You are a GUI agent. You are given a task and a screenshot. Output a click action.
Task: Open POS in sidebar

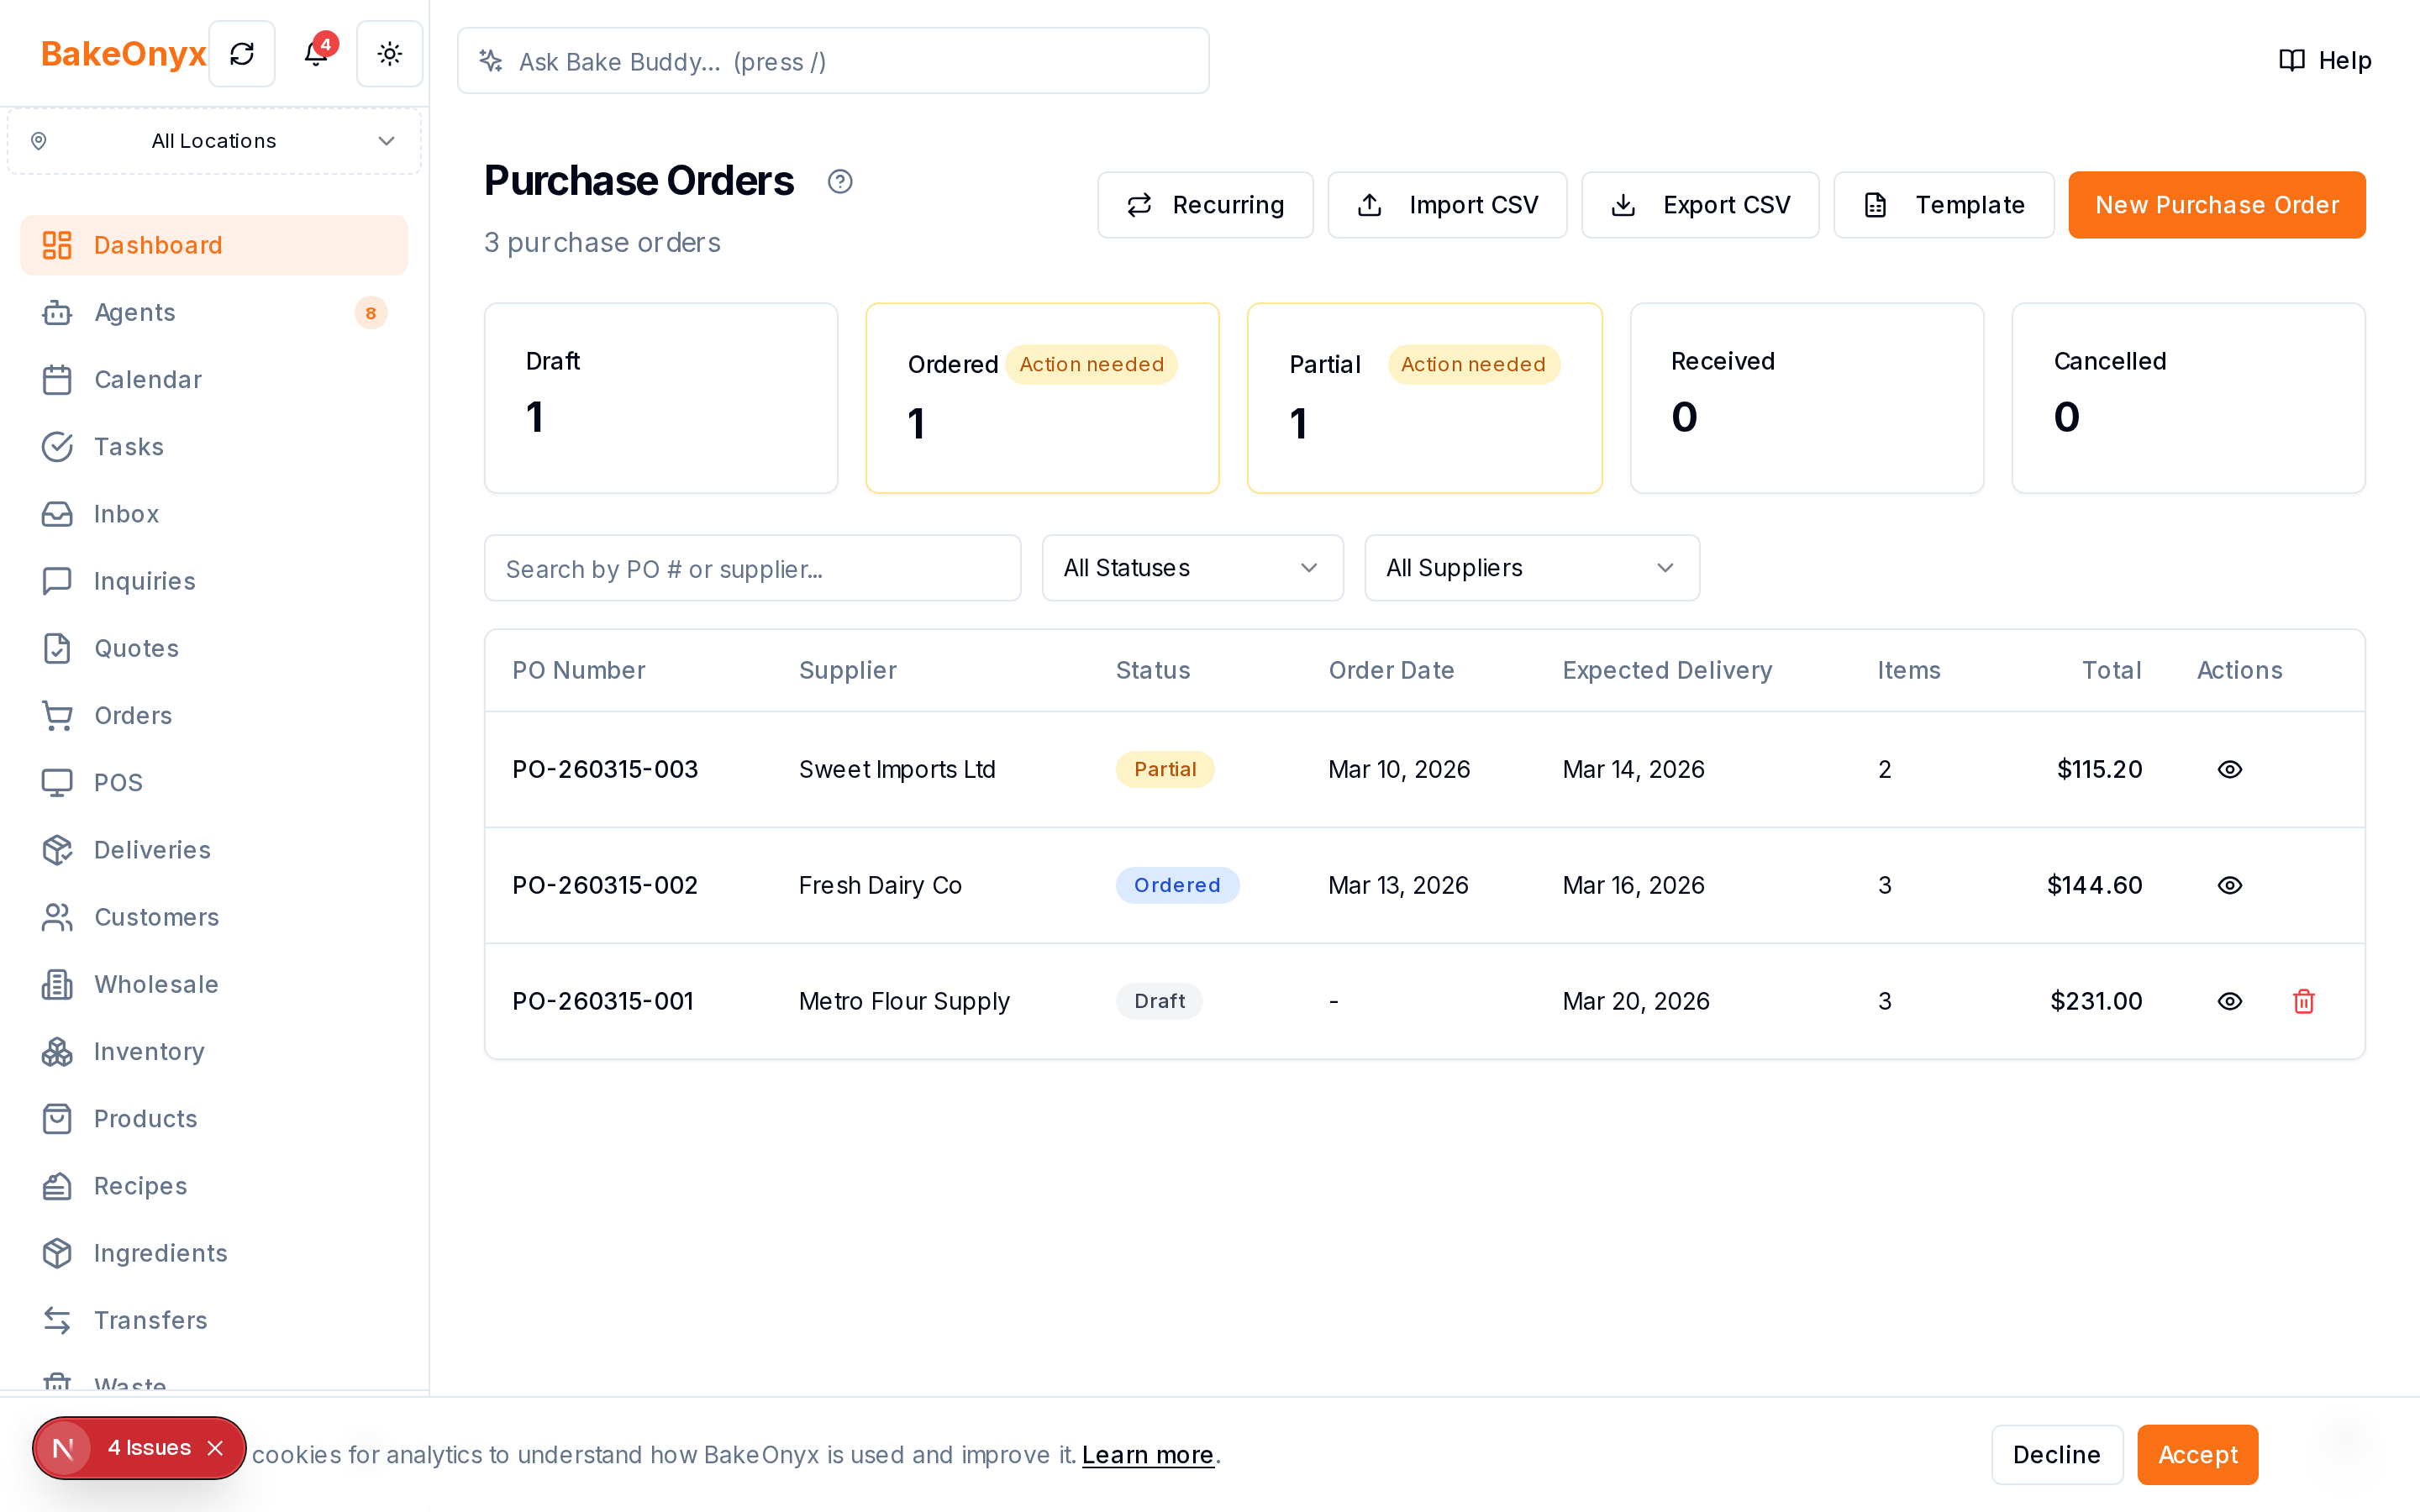[214, 782]
